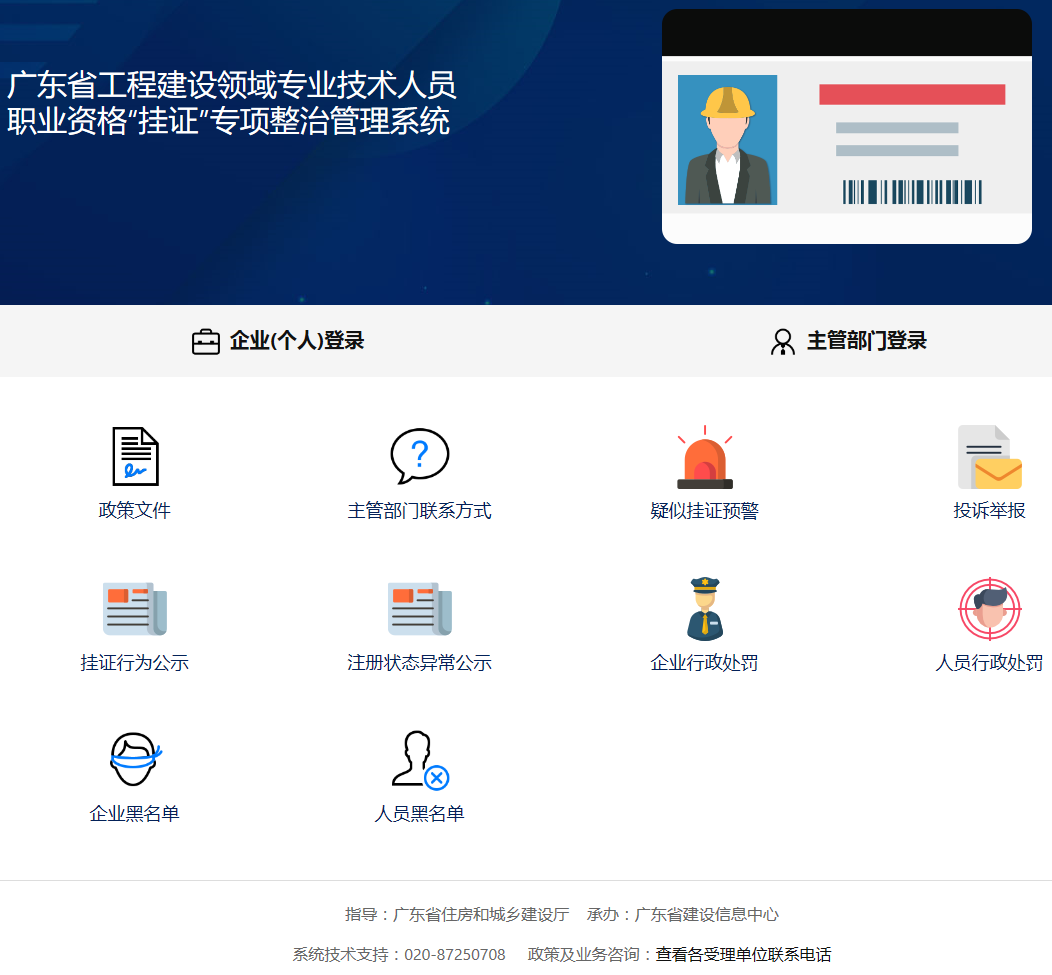Viewport: 1052px width, 975px height.
Task: Click the 企业黑名单 blindfolded face icon
Action: point(134,759)
